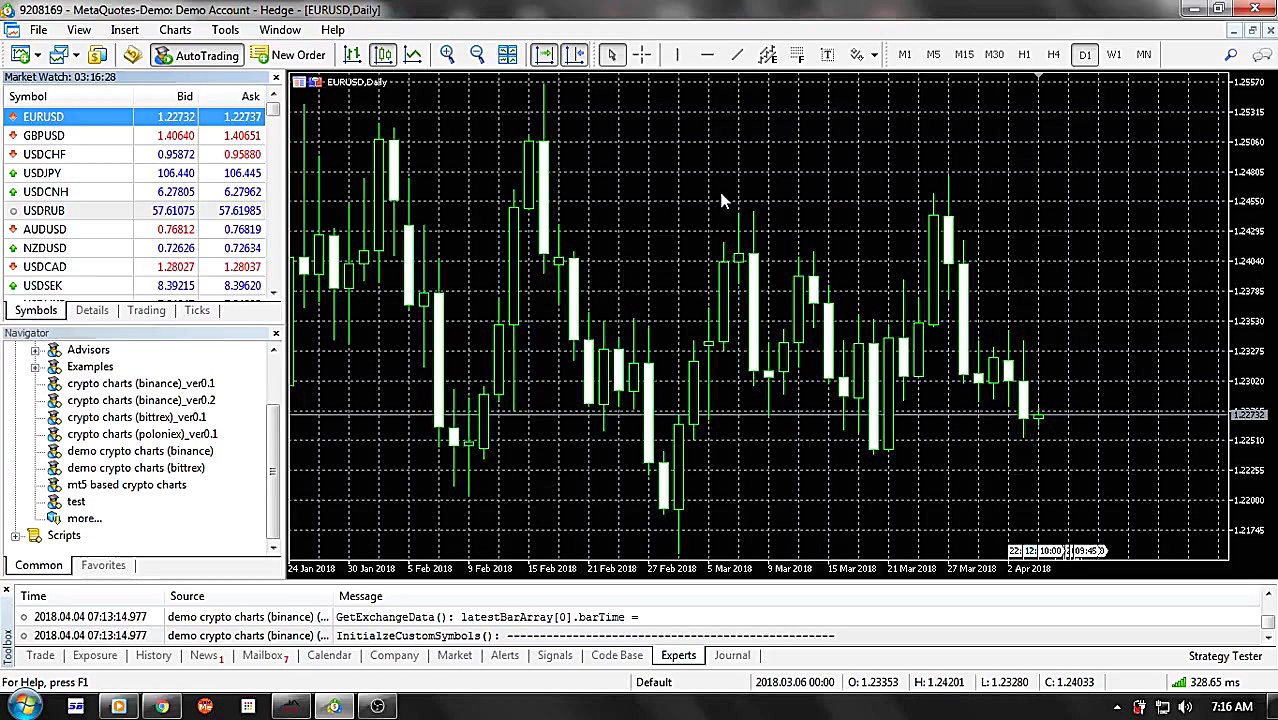The height and width of the screenshot is (720, 1278).
Task: Zoom out on the chart
Action: coord(477,55)
